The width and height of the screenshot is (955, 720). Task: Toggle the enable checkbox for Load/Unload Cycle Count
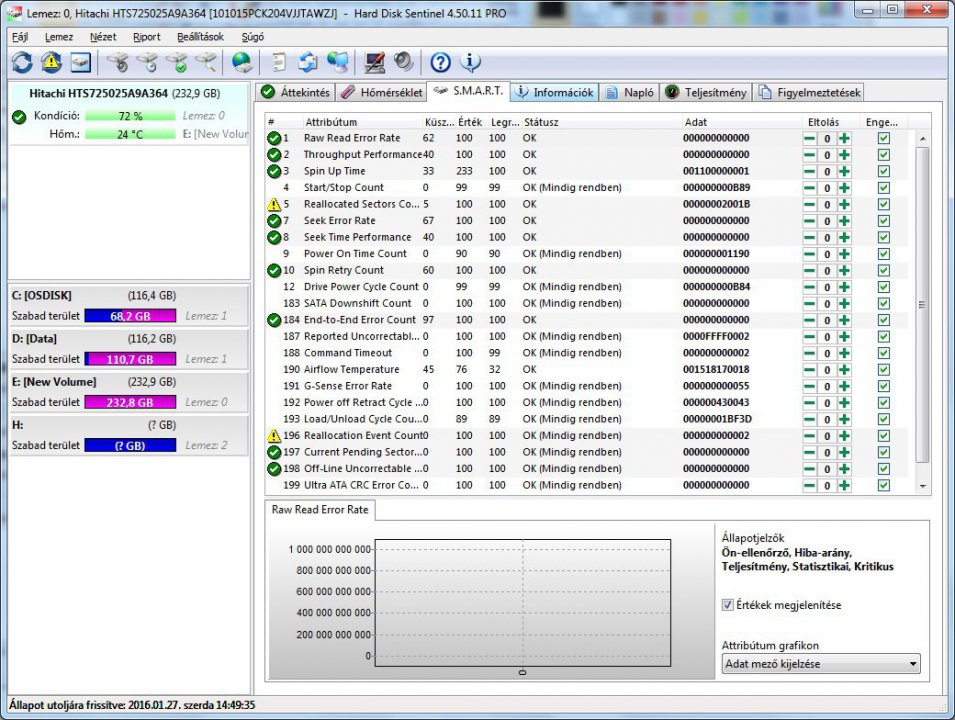click(884, 419)
